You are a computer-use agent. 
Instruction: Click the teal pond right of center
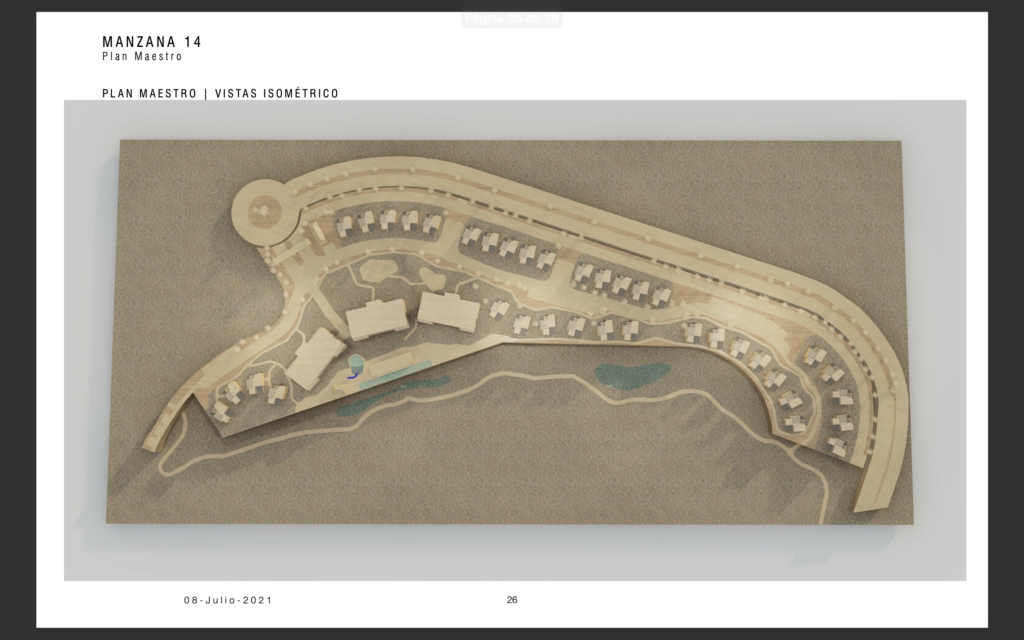(631, 374)
